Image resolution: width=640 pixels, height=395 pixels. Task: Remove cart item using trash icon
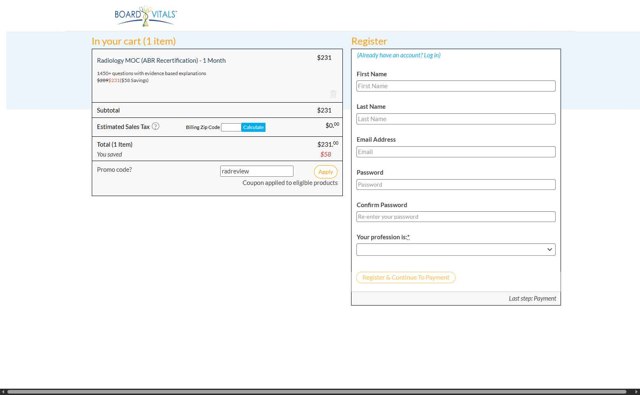click(333, 94)
